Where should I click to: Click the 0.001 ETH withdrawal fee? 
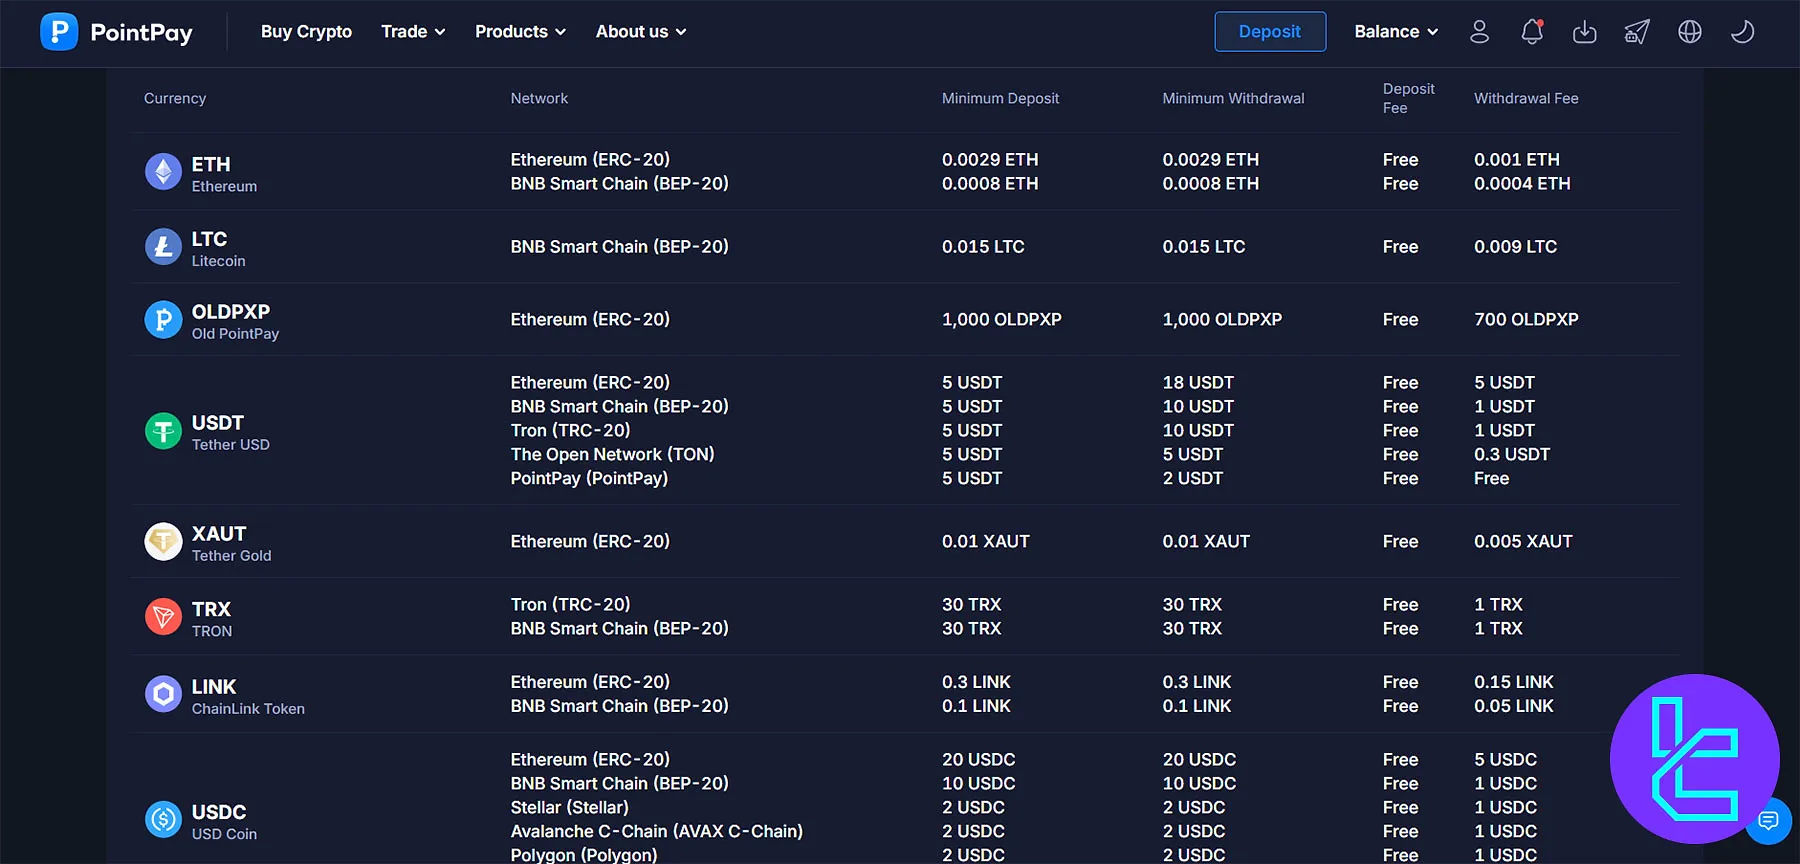(x=1516, y=159)
